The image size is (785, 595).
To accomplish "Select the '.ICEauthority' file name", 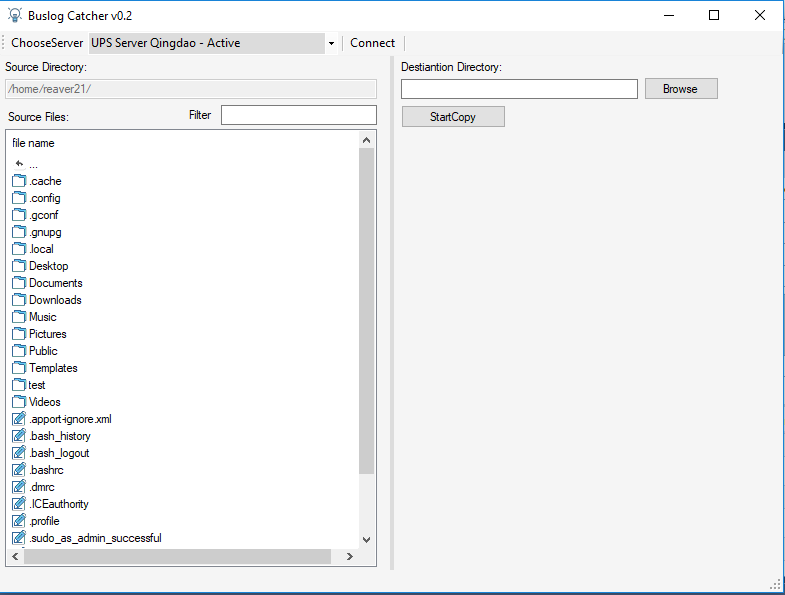I will [x=59, y=504].
